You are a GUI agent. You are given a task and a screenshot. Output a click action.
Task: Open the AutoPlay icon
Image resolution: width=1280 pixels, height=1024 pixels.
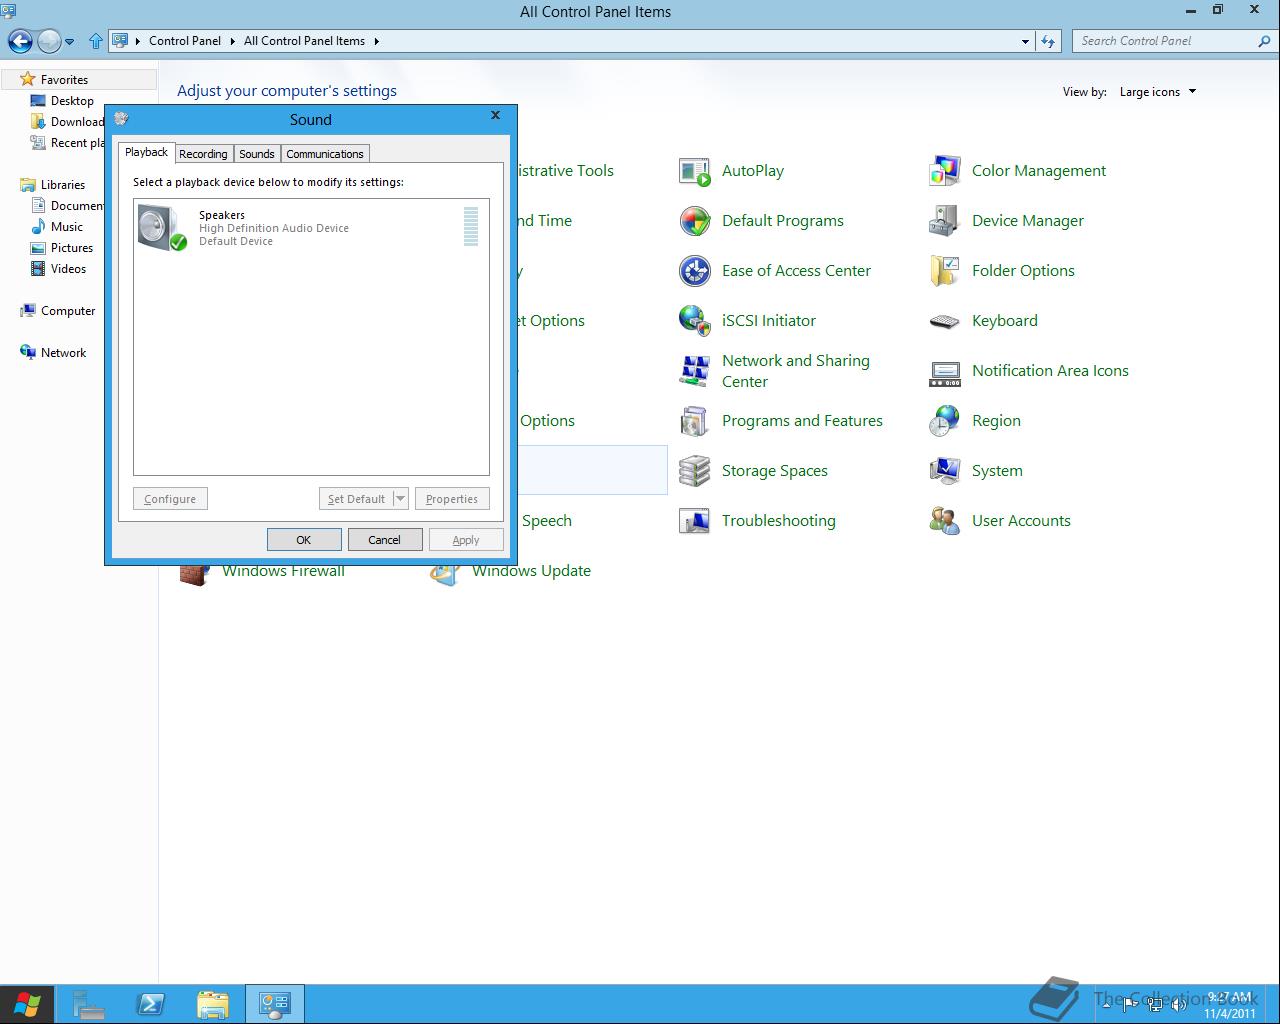[694, 171]
